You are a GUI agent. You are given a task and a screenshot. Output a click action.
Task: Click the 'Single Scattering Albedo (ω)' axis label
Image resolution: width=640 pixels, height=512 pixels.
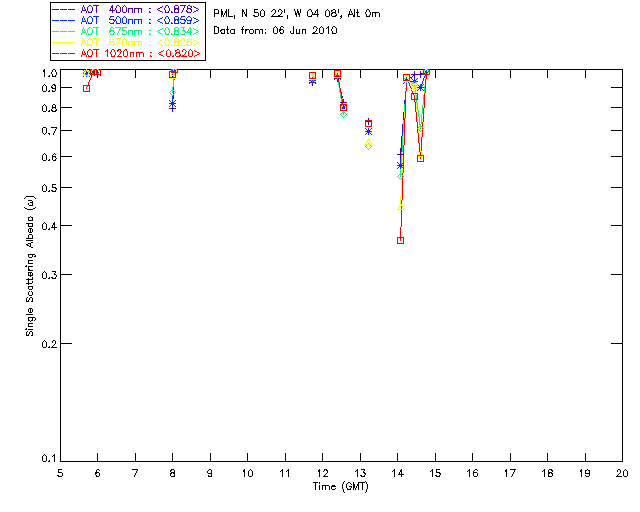[x=30, y=266]
